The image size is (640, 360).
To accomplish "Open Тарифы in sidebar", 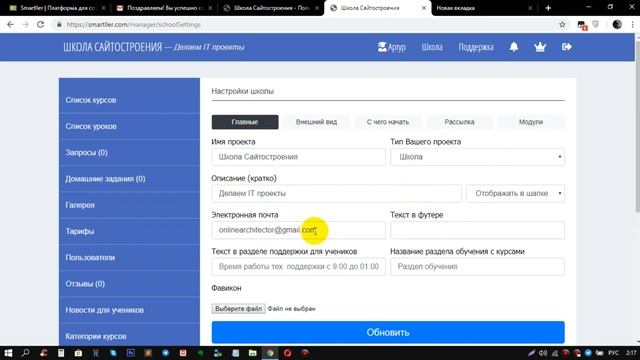I will [129, 231].
